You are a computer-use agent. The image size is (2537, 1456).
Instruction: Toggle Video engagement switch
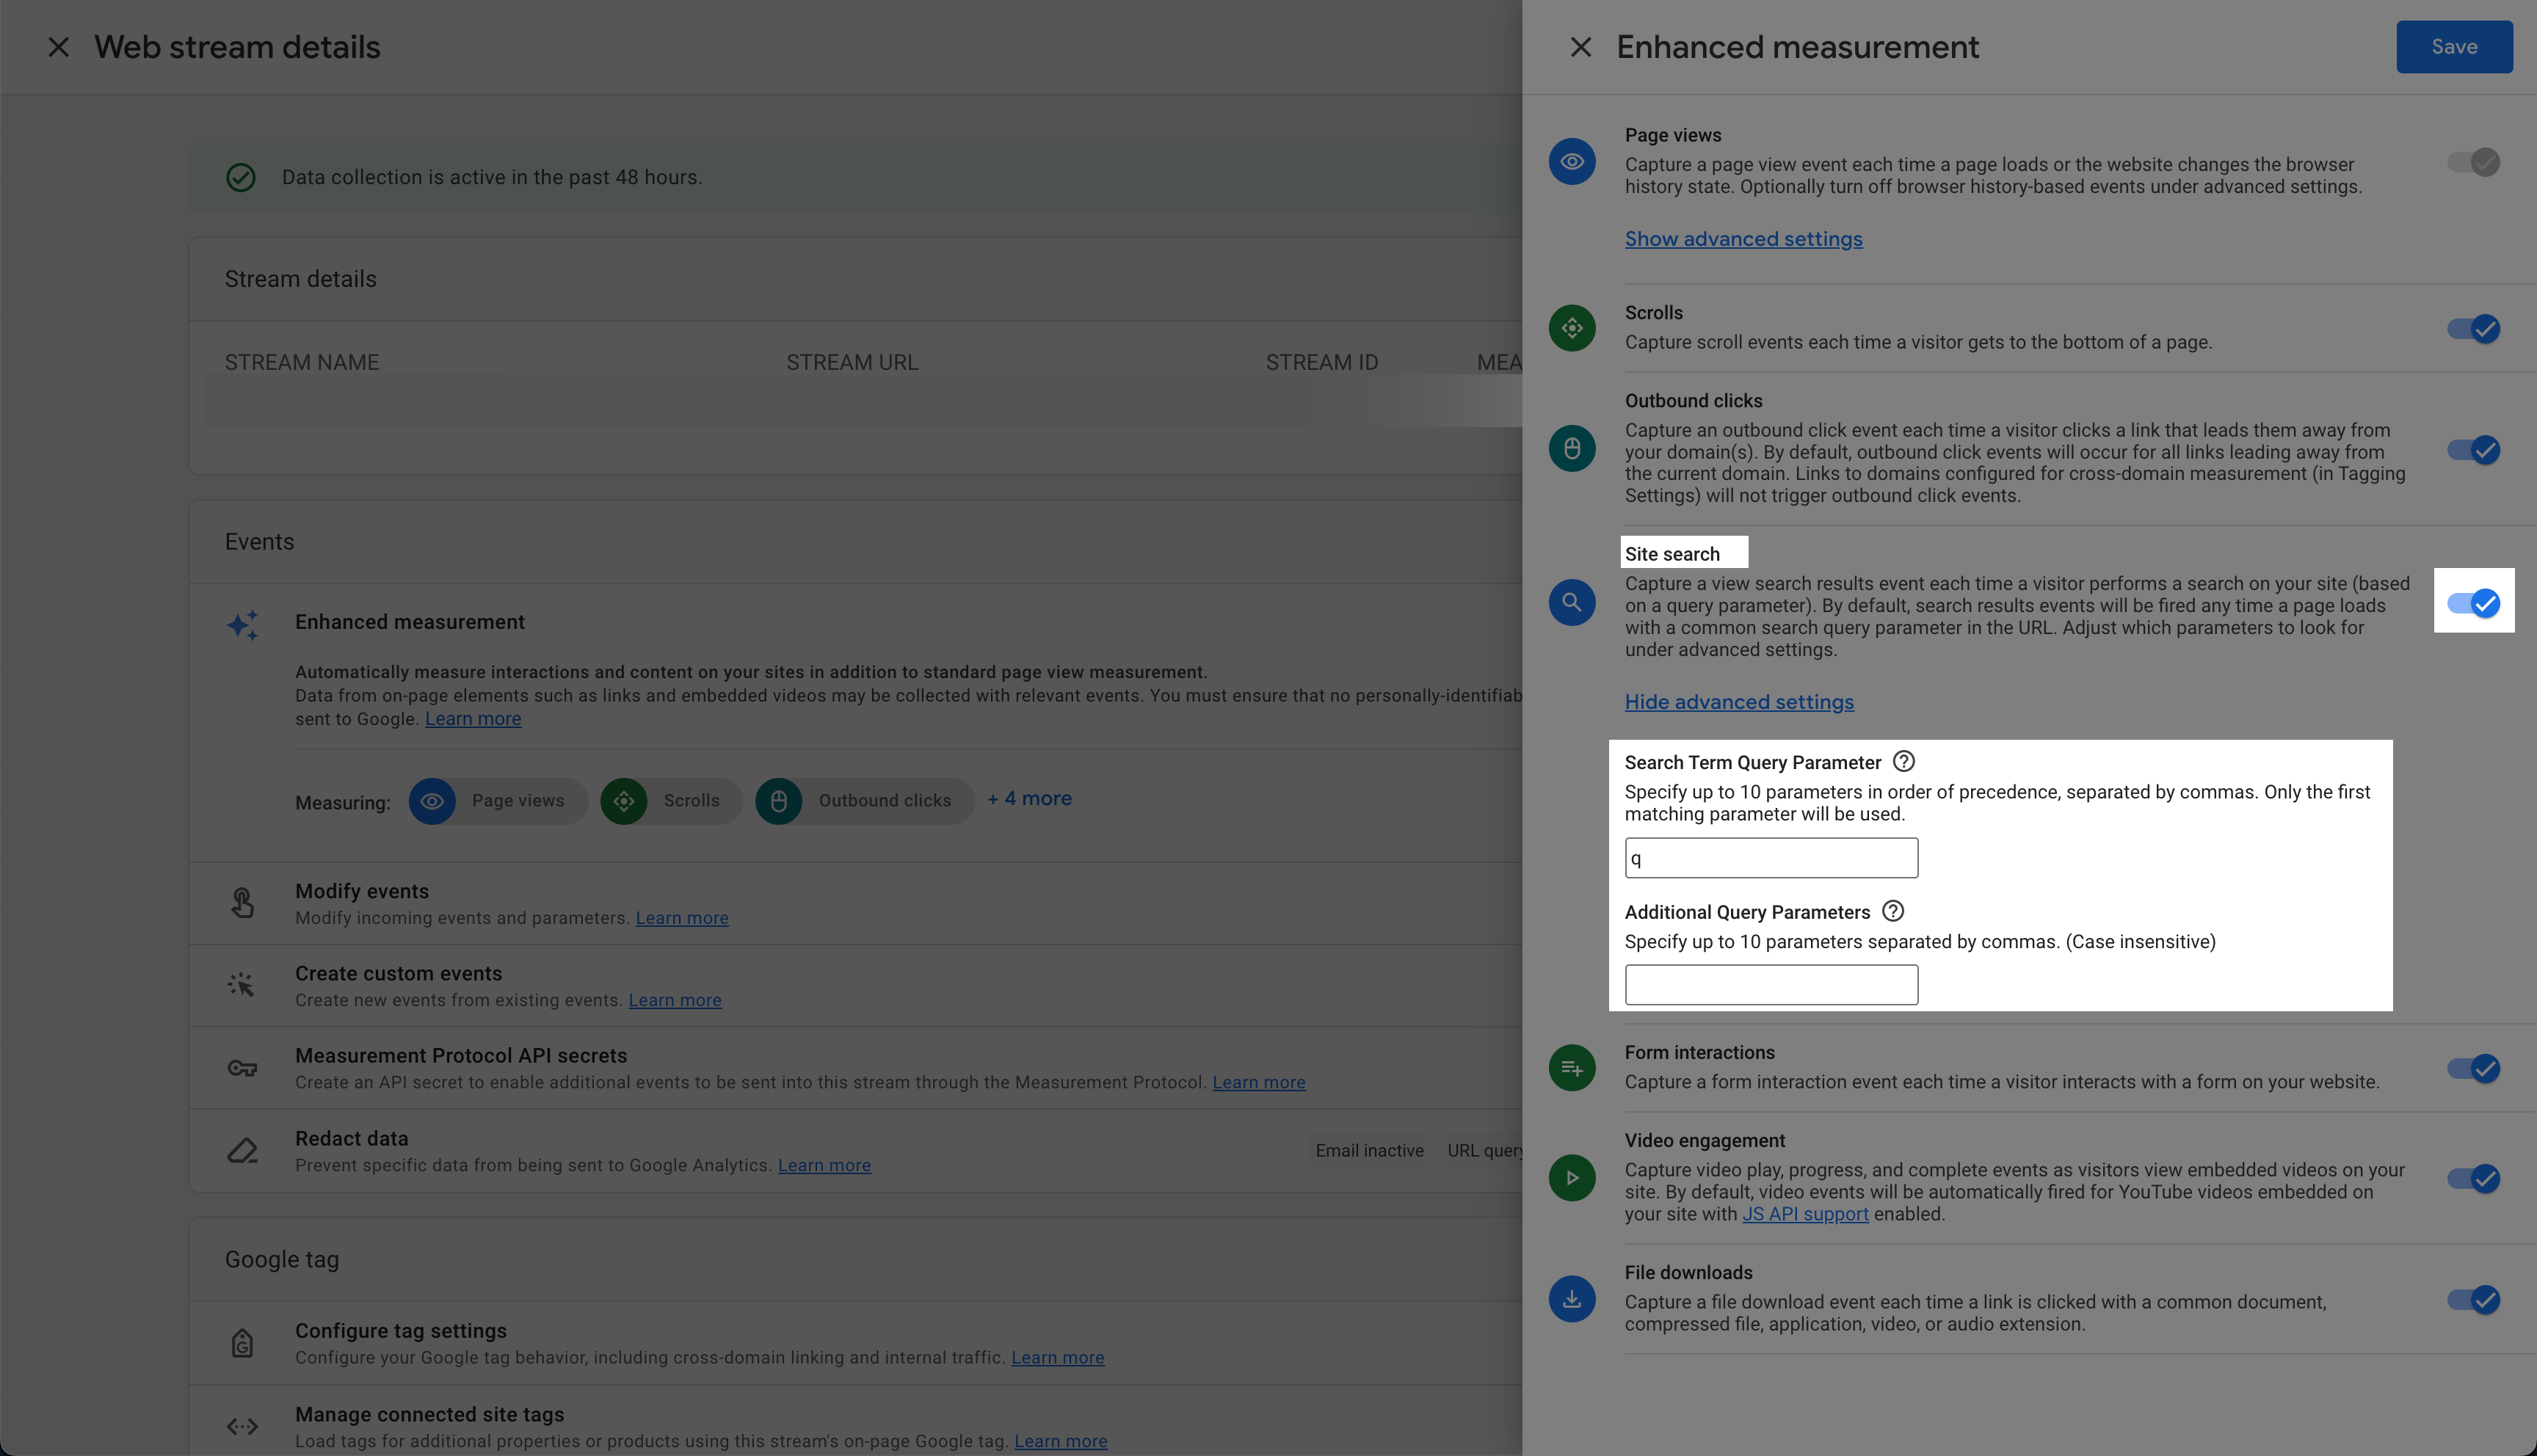pos(2474,1179)
